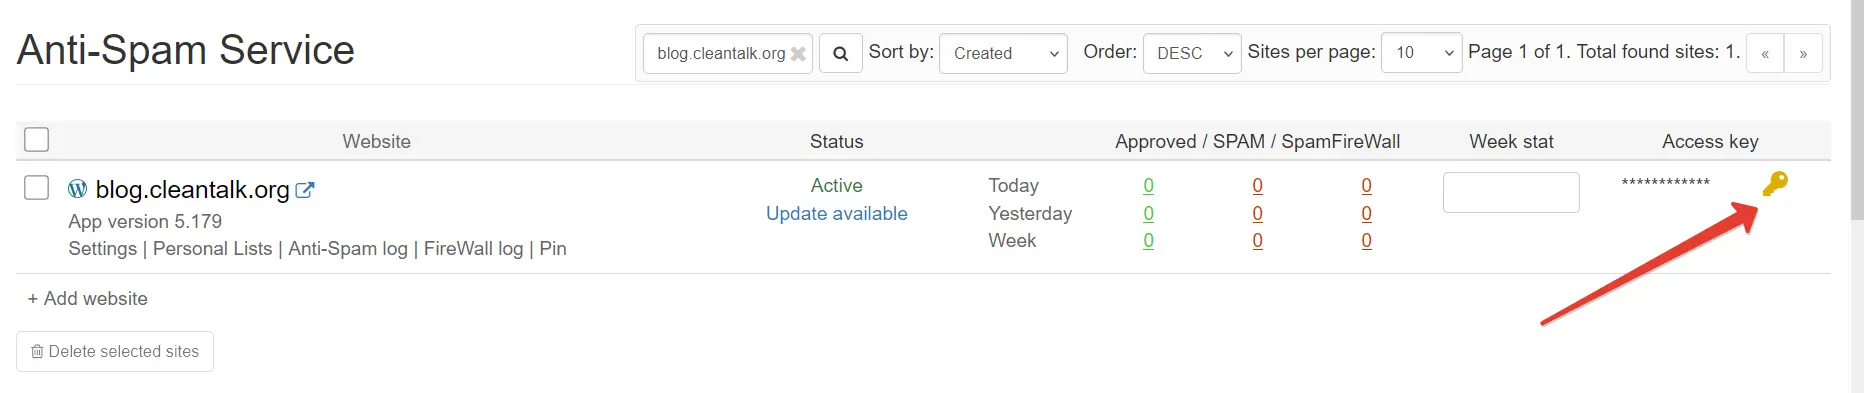The width and height of the screenshot is (1864, 393).
Task: Open blog.cleantalk.org external link icon
Action: coord(305,190)
